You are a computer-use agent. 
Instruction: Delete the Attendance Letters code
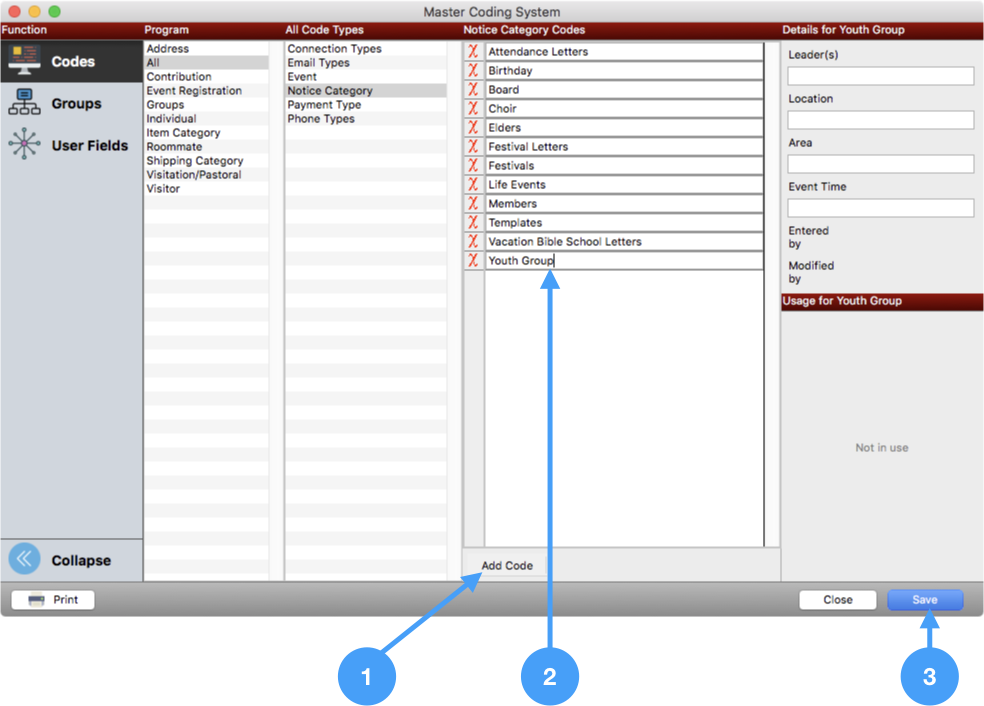[x=473, y=51]
